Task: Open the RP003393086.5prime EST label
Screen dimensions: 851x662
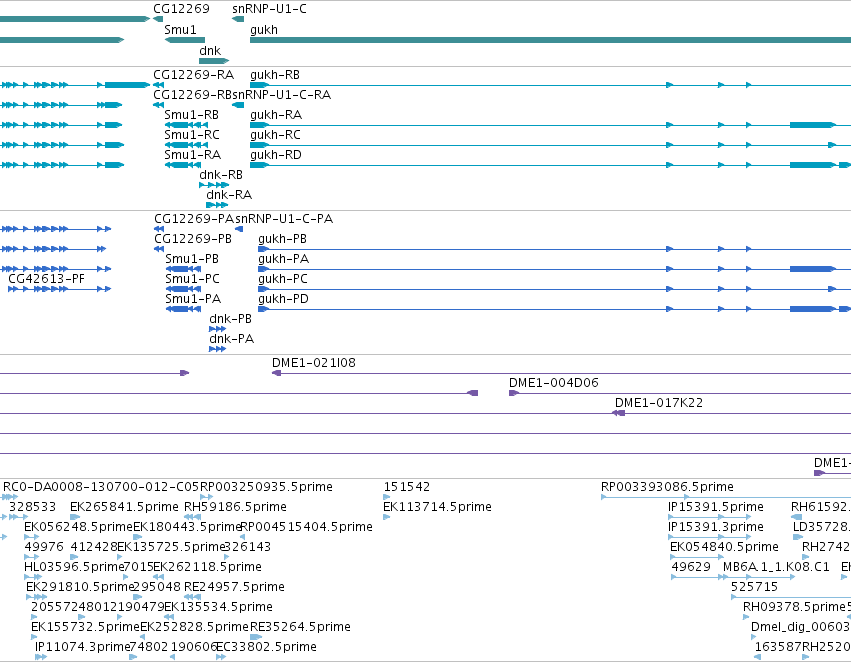Action: point(667,487)
